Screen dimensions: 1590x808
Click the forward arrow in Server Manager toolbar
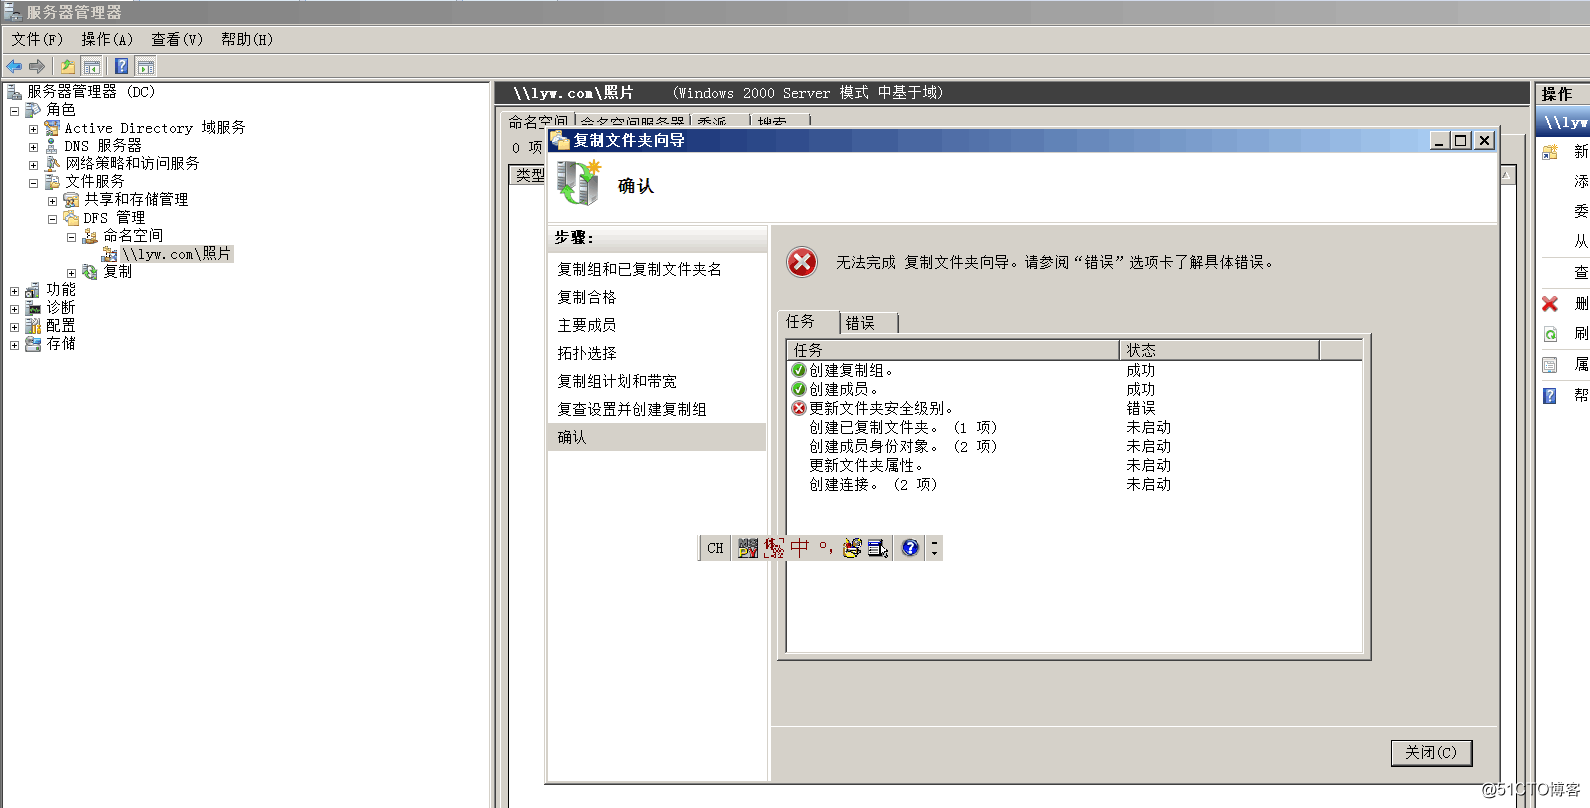(x=37, y=67)
